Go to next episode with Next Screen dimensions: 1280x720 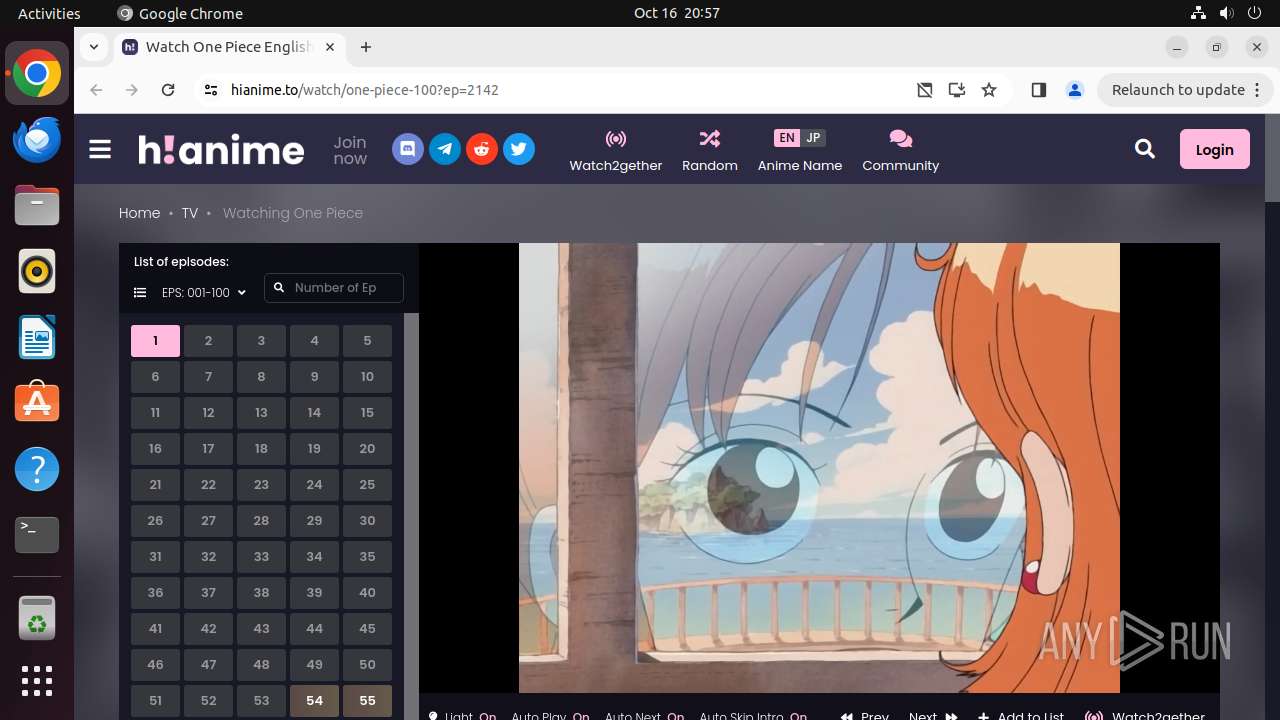[x=933, y=715]
